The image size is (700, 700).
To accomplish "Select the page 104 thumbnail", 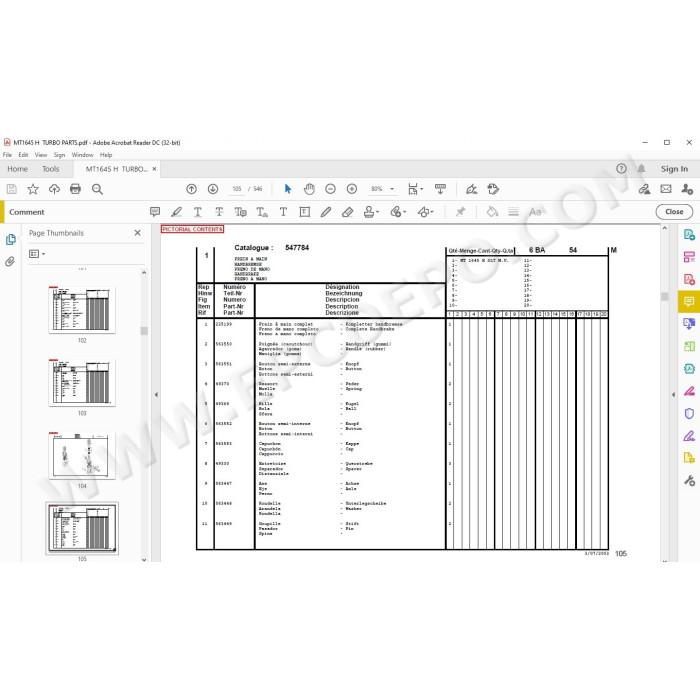I will (x=82, y=455).
